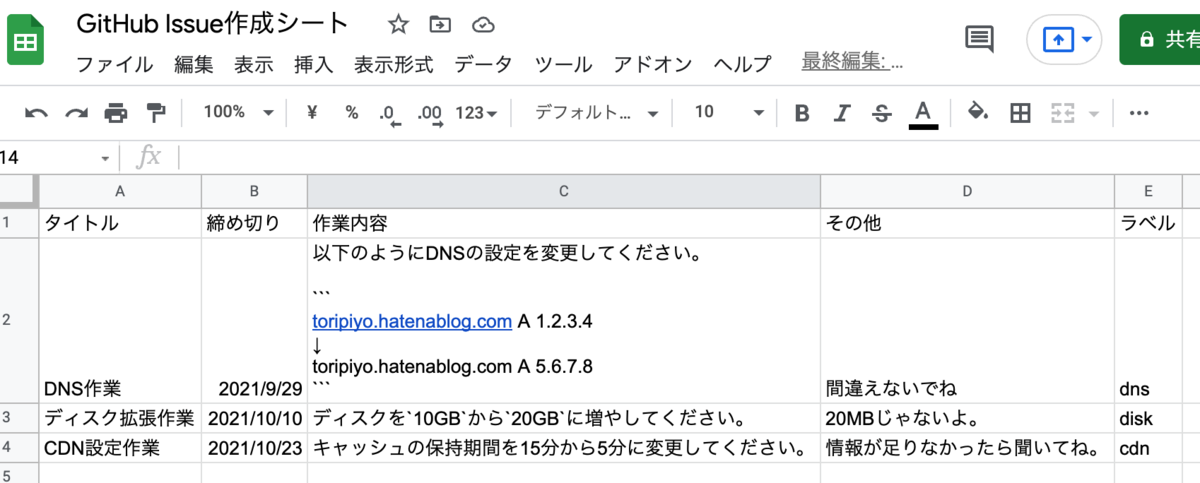Select row 2 header
The image size is (1200, 483).
tap(19, 321)
